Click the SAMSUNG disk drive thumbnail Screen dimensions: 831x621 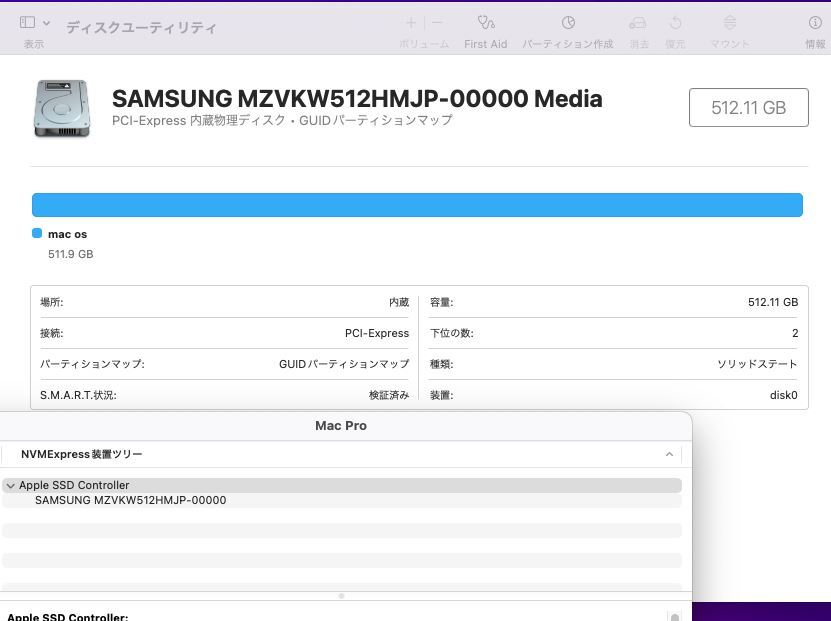coord(61,108)
